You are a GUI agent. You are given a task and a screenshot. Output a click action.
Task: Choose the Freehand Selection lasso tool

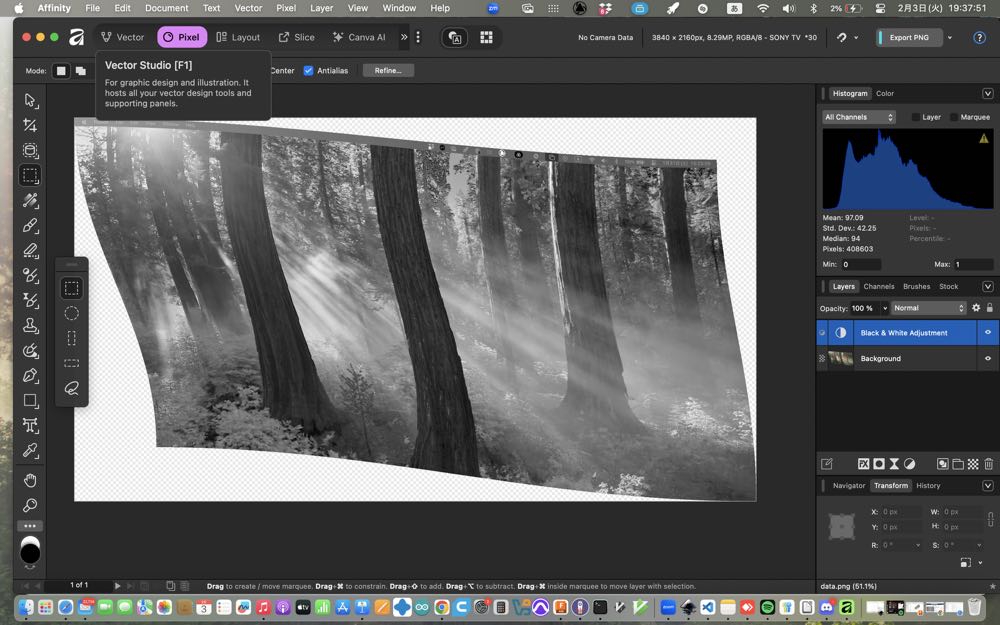pyautogui.click(x=71, y=388)
